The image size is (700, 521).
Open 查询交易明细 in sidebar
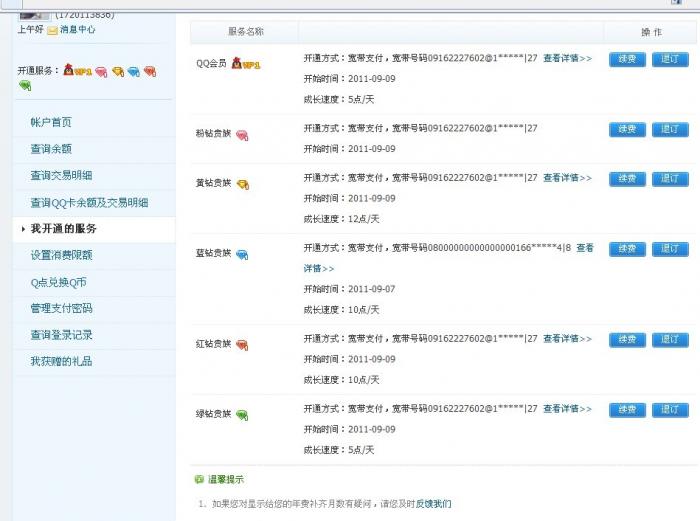[61, 175]
